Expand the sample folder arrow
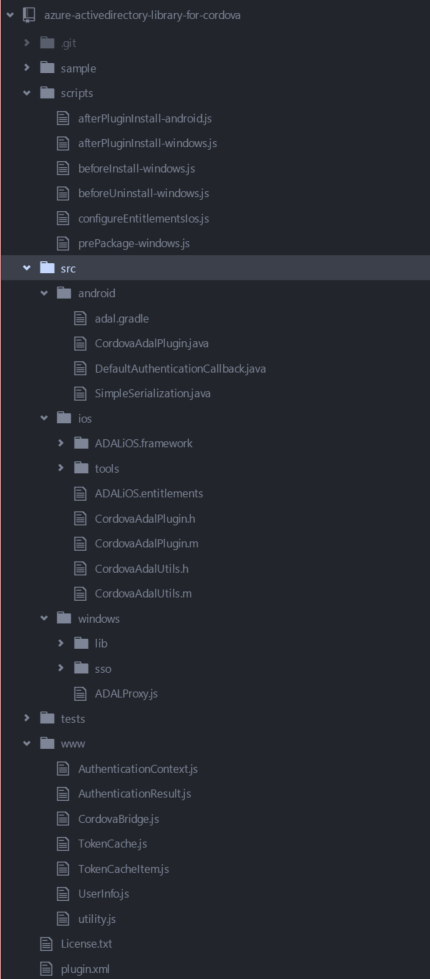The image size is (430, 979). point(27,68)
